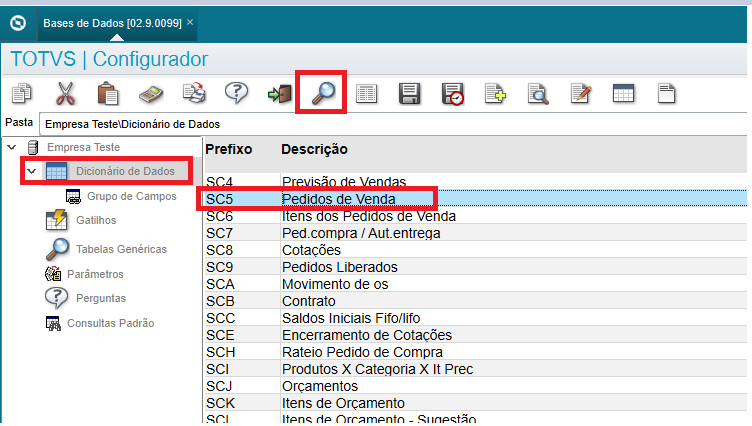The height and width of the screenshot is (426, 752).
Task: Open Parâmetros tree item
Action: [95, 274]
